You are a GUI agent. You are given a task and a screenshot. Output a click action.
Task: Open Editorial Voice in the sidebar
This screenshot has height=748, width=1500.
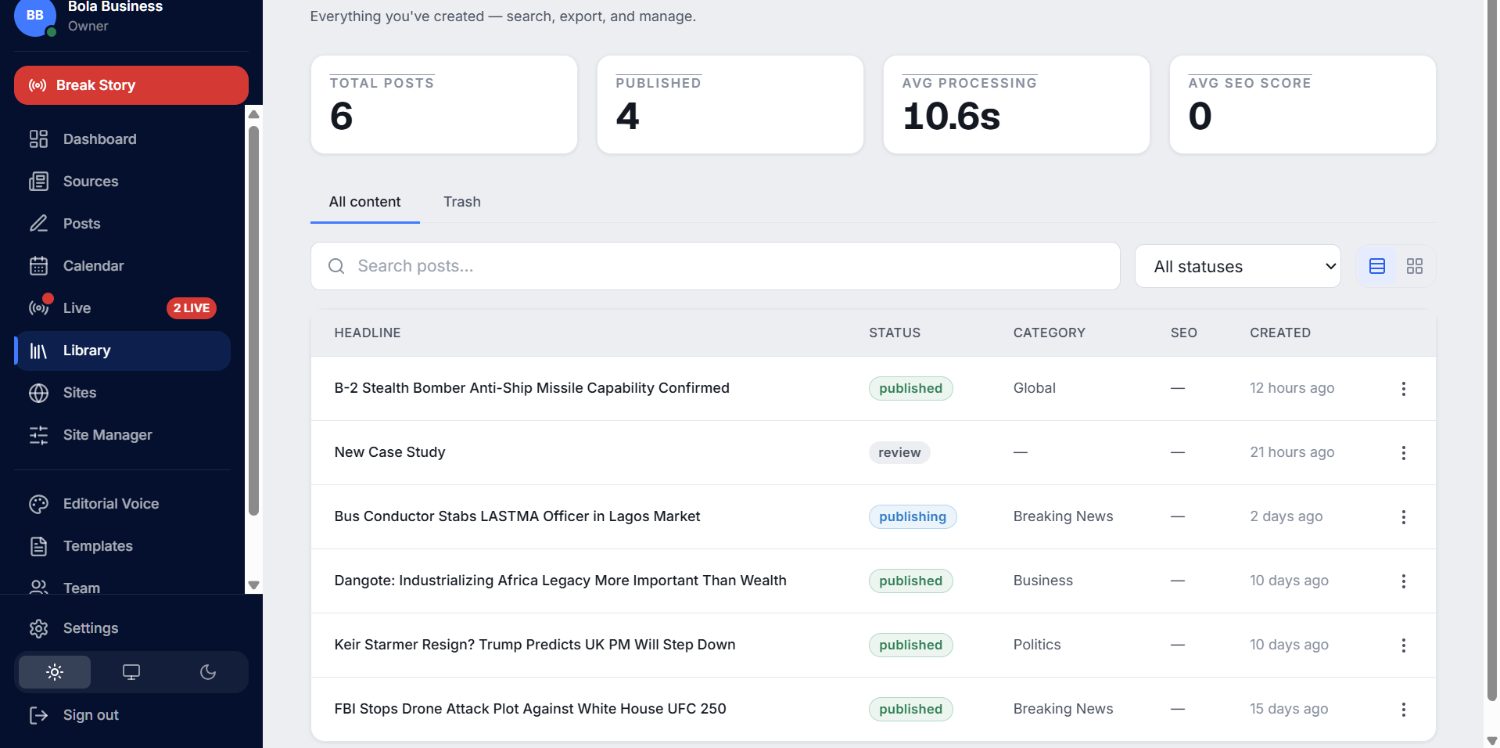coord(122,504)
